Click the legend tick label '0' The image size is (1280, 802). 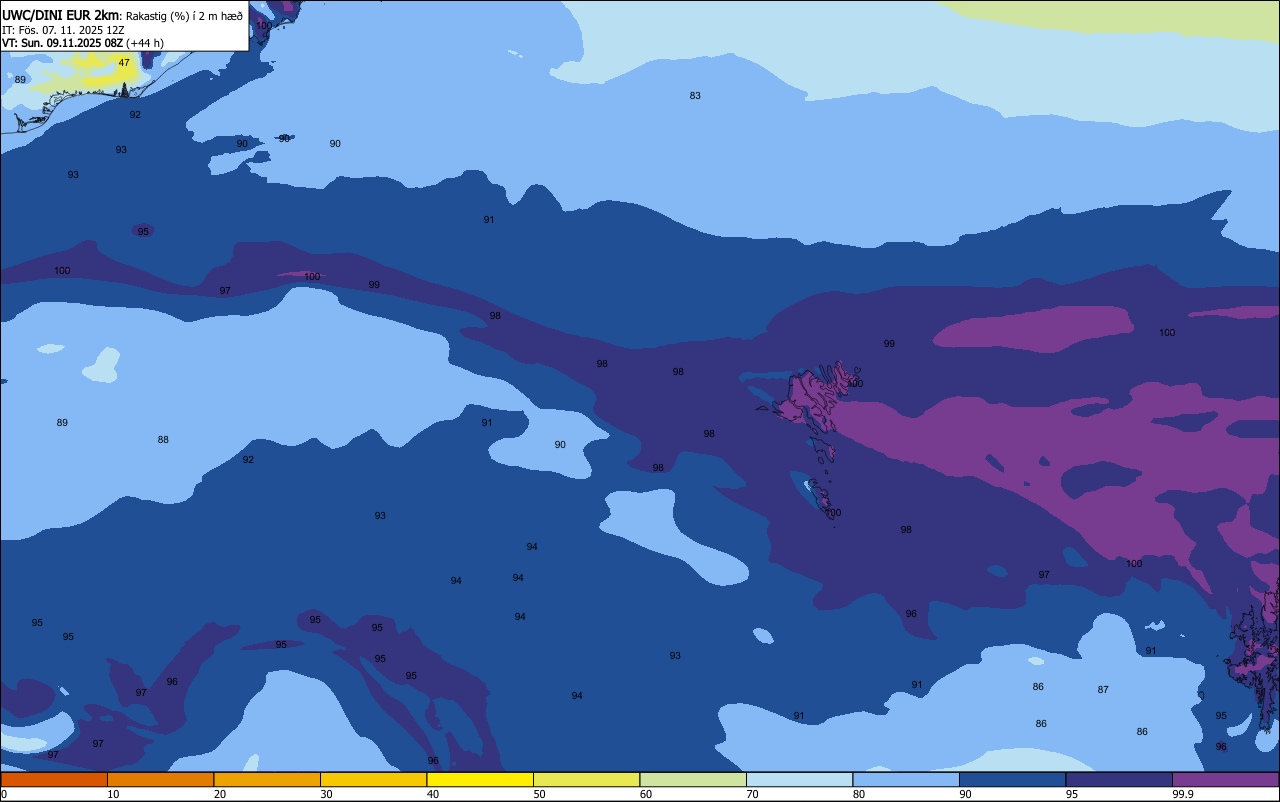[x=4, y=794]
